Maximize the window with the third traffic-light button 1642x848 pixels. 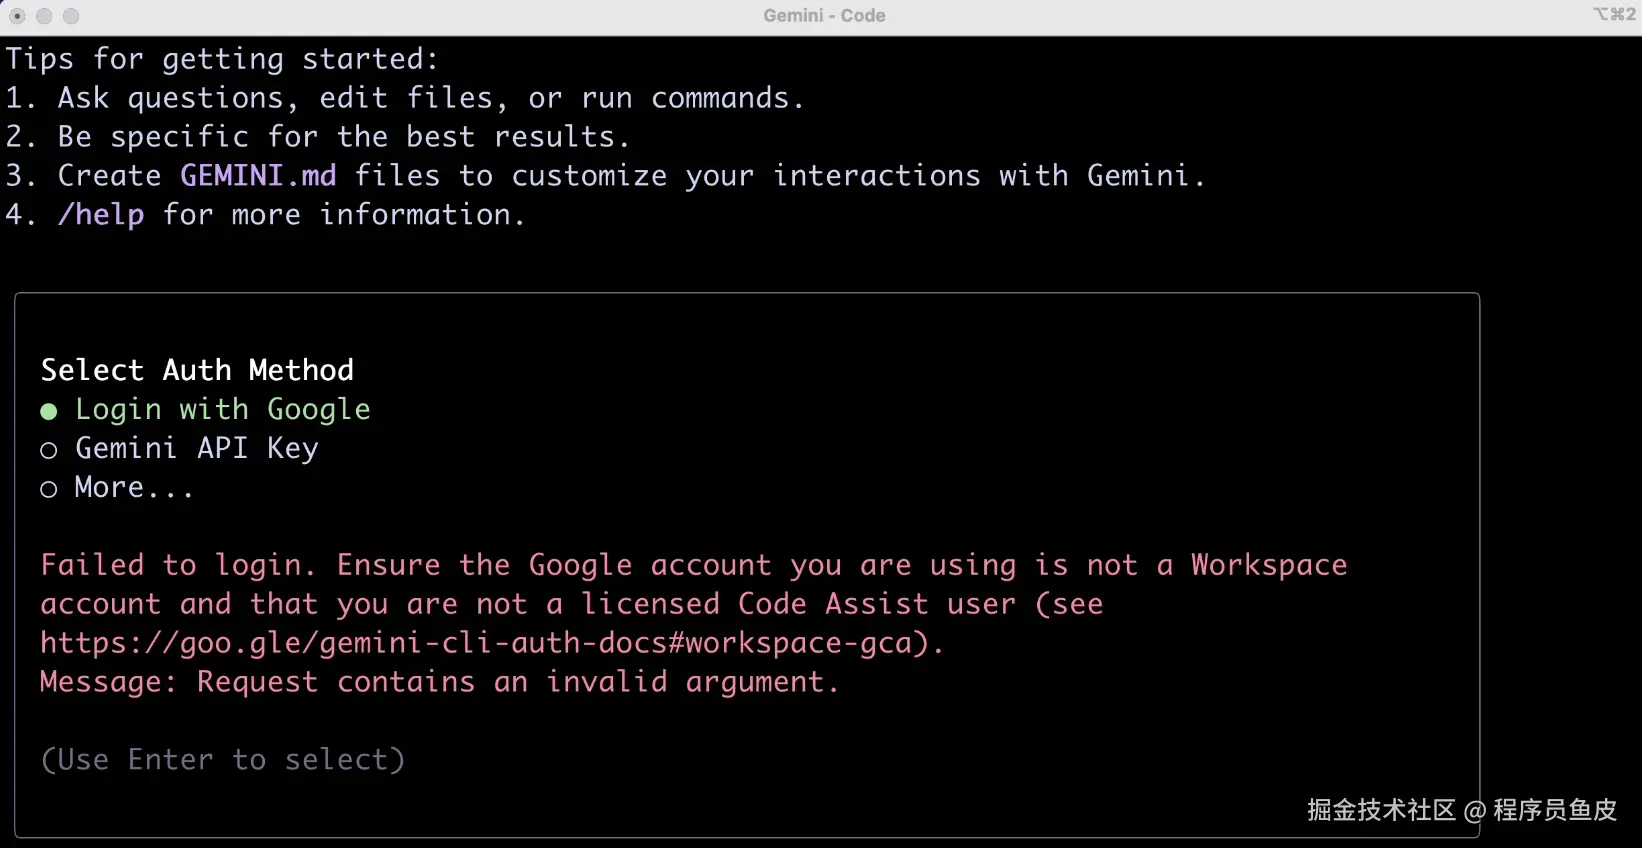coord(71,16)
